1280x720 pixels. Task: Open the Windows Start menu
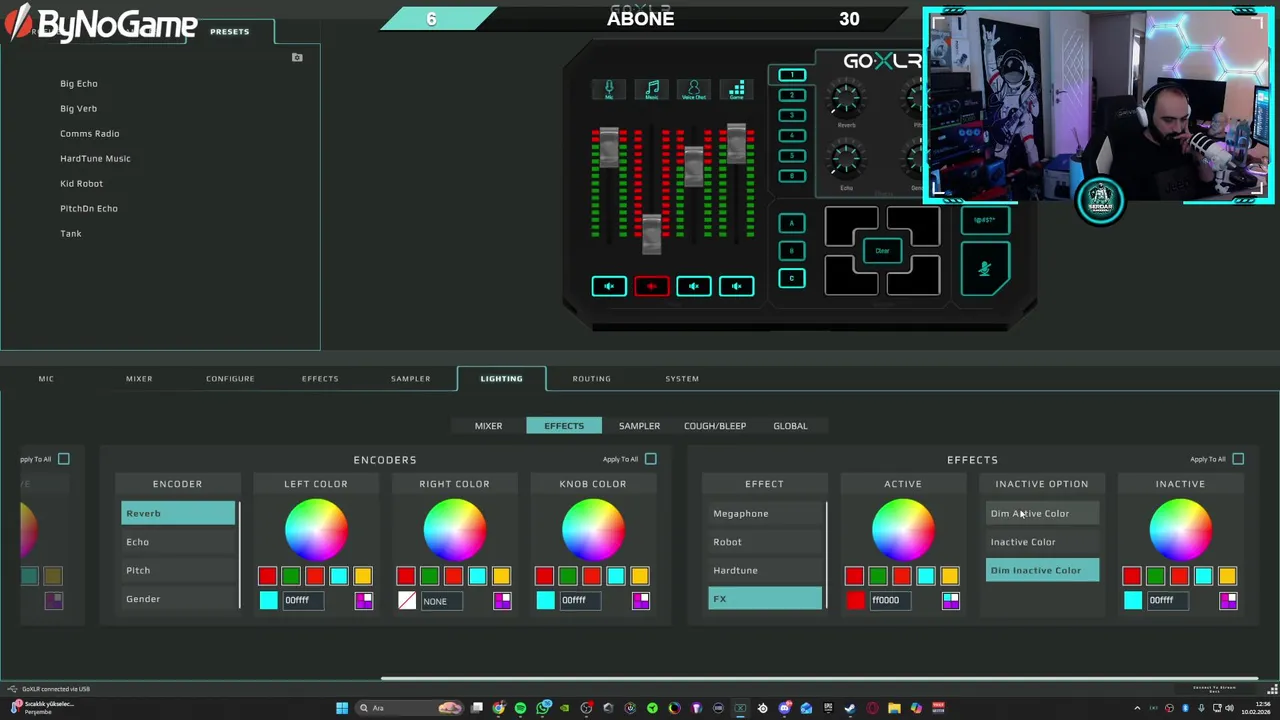(342, 708)
